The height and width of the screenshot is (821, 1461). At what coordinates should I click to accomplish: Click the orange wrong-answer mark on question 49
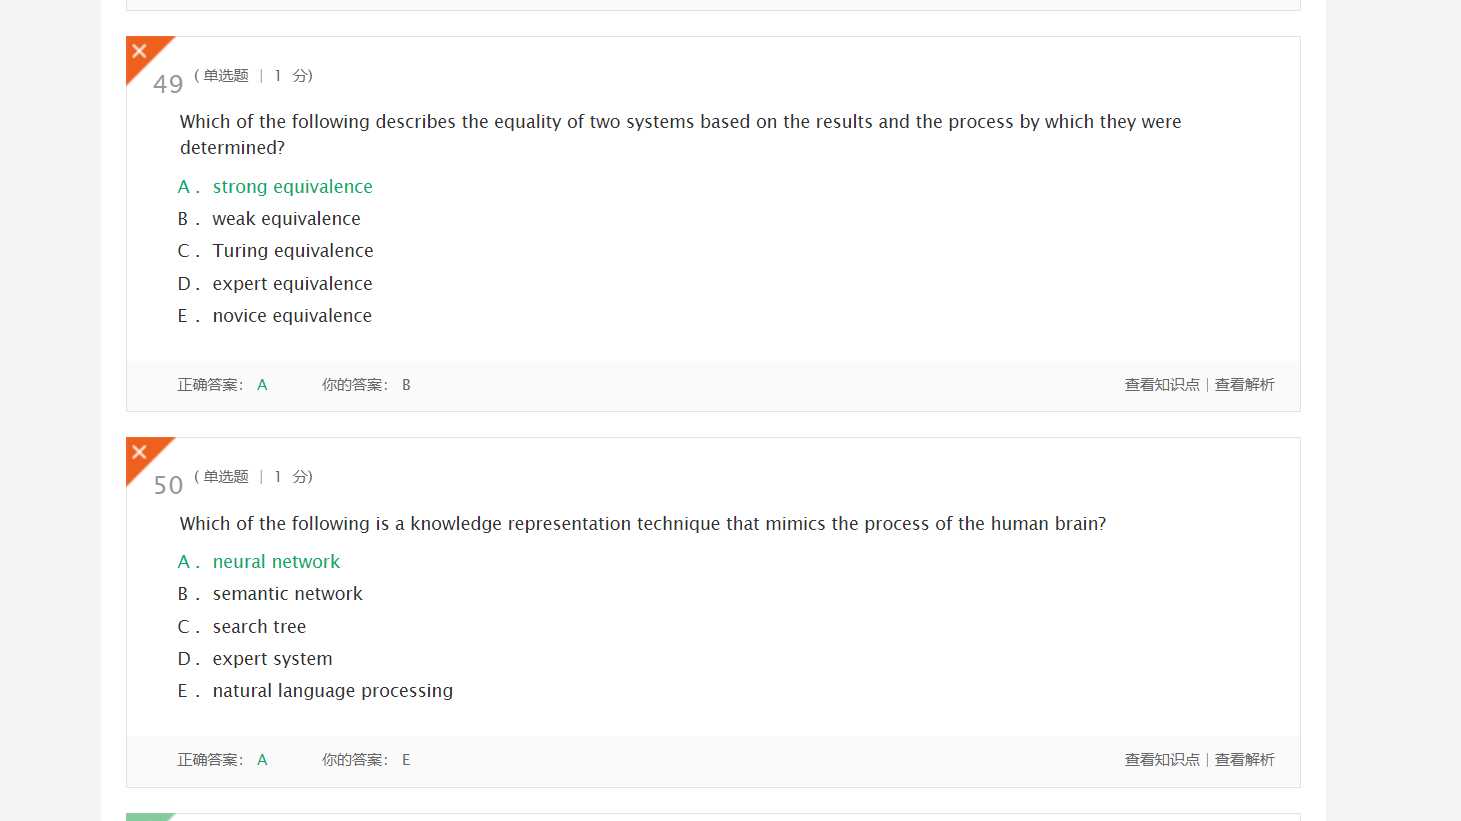coord(141,52)
